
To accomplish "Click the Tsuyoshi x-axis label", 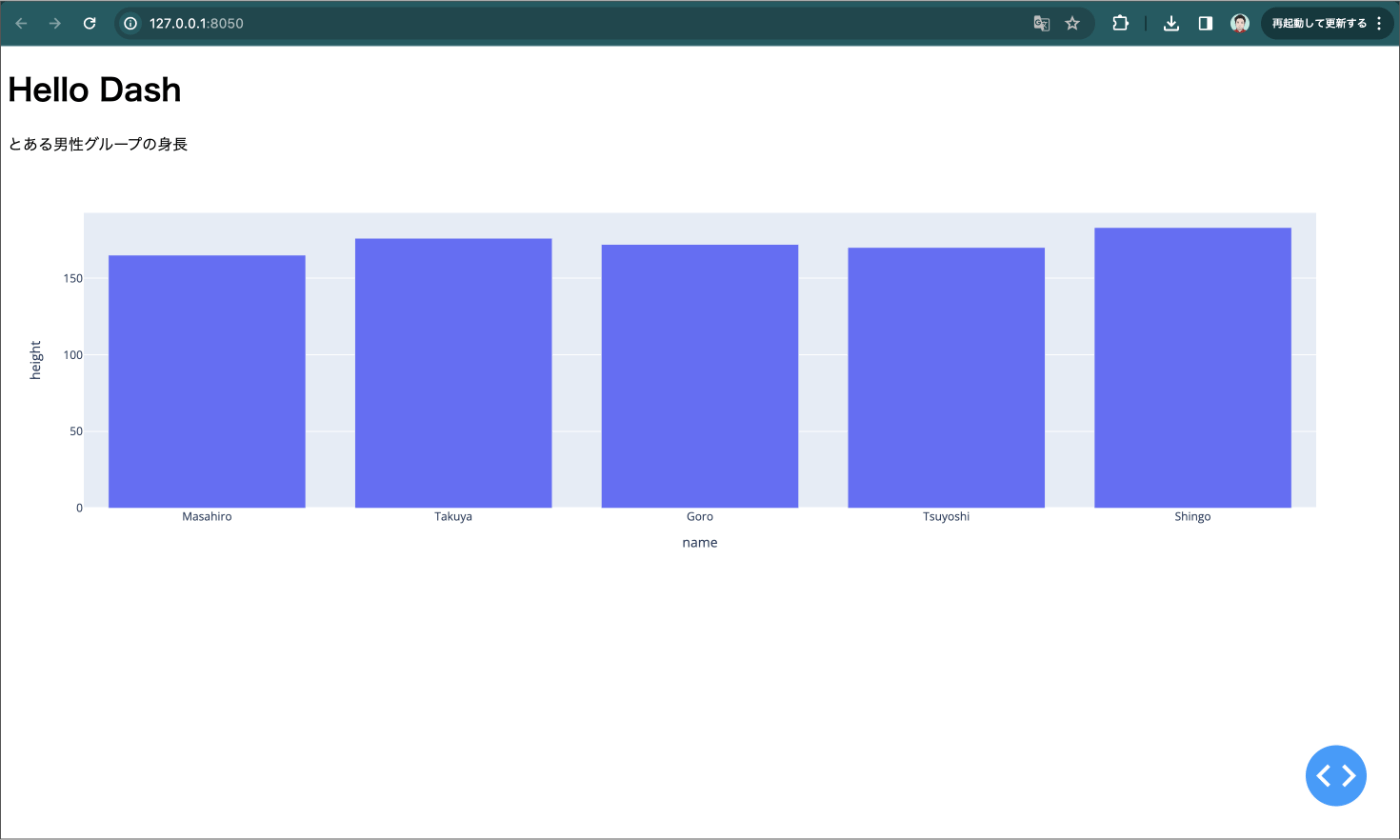I will (x=946, y=517).
